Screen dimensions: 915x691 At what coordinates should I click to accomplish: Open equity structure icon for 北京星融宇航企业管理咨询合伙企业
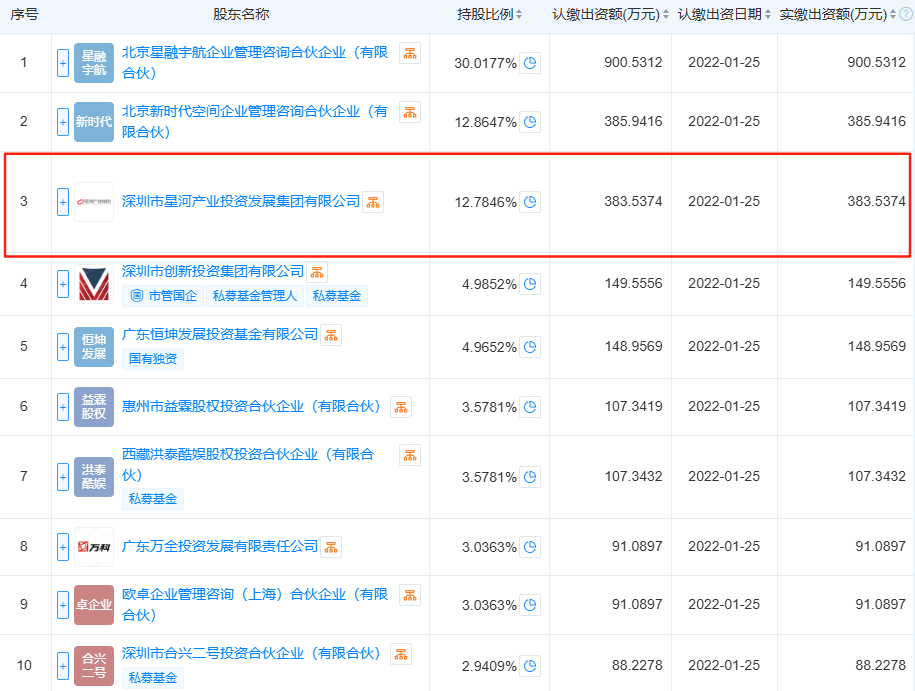point(410,53)
